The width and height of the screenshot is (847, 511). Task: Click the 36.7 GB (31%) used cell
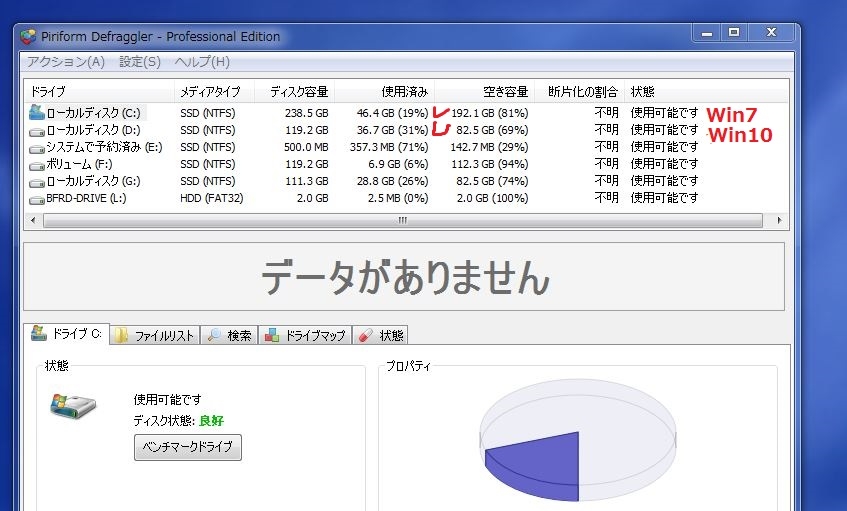pos(392,130)
